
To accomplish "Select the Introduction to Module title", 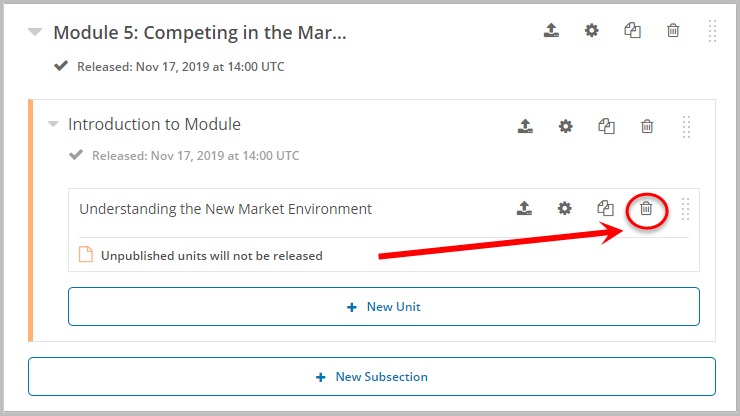I will pos(154,125).
